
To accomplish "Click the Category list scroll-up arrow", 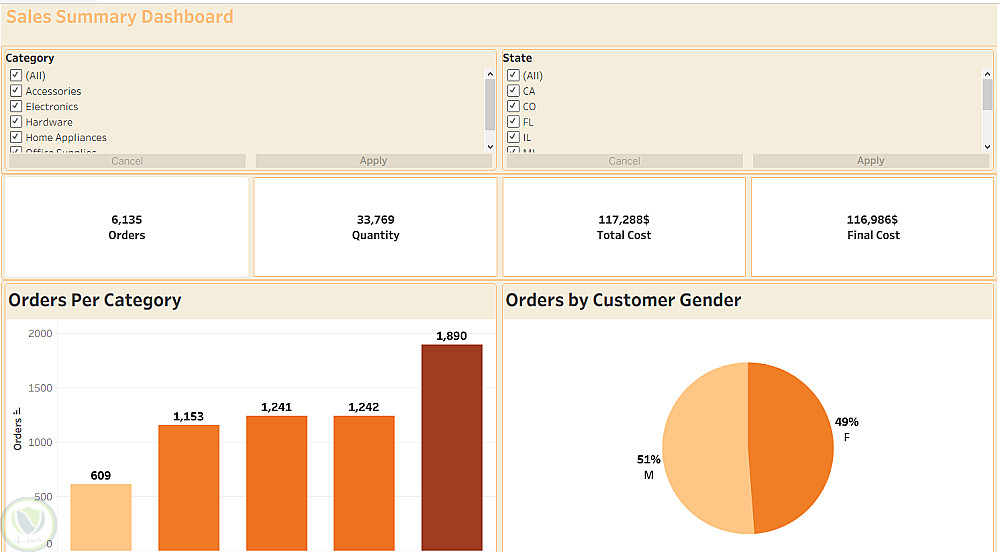I will coord(490,74).
